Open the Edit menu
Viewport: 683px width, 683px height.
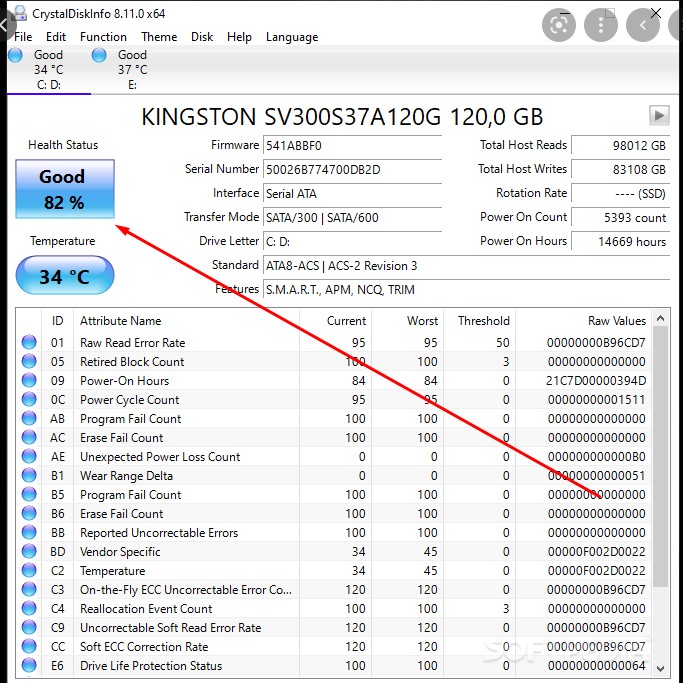56,37
